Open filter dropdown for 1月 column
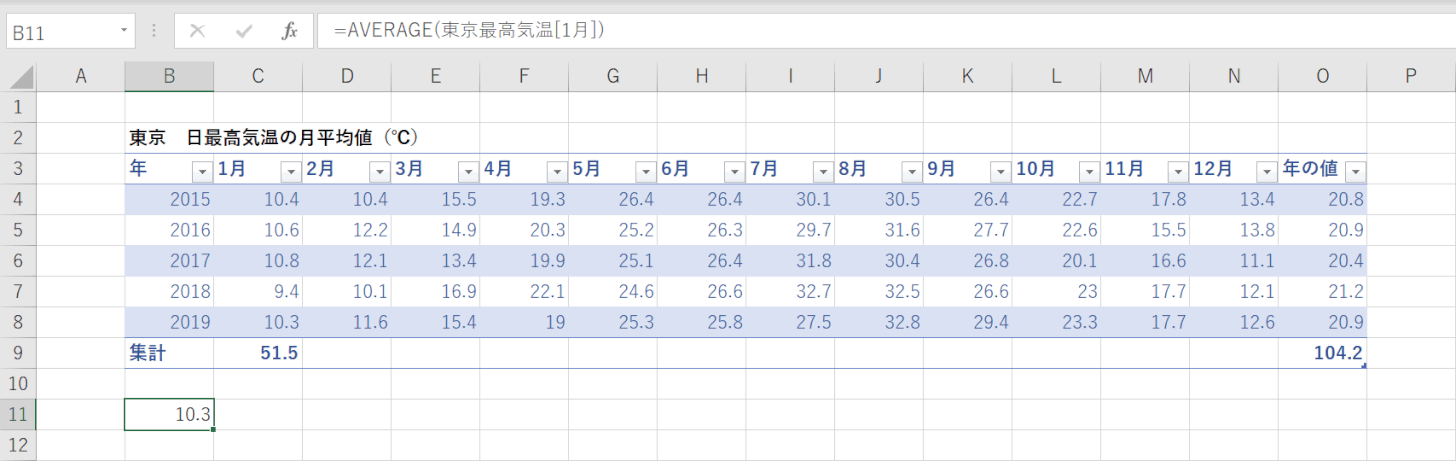The width and height of the screenshot is (1456, 461). [x=290, y=170]
